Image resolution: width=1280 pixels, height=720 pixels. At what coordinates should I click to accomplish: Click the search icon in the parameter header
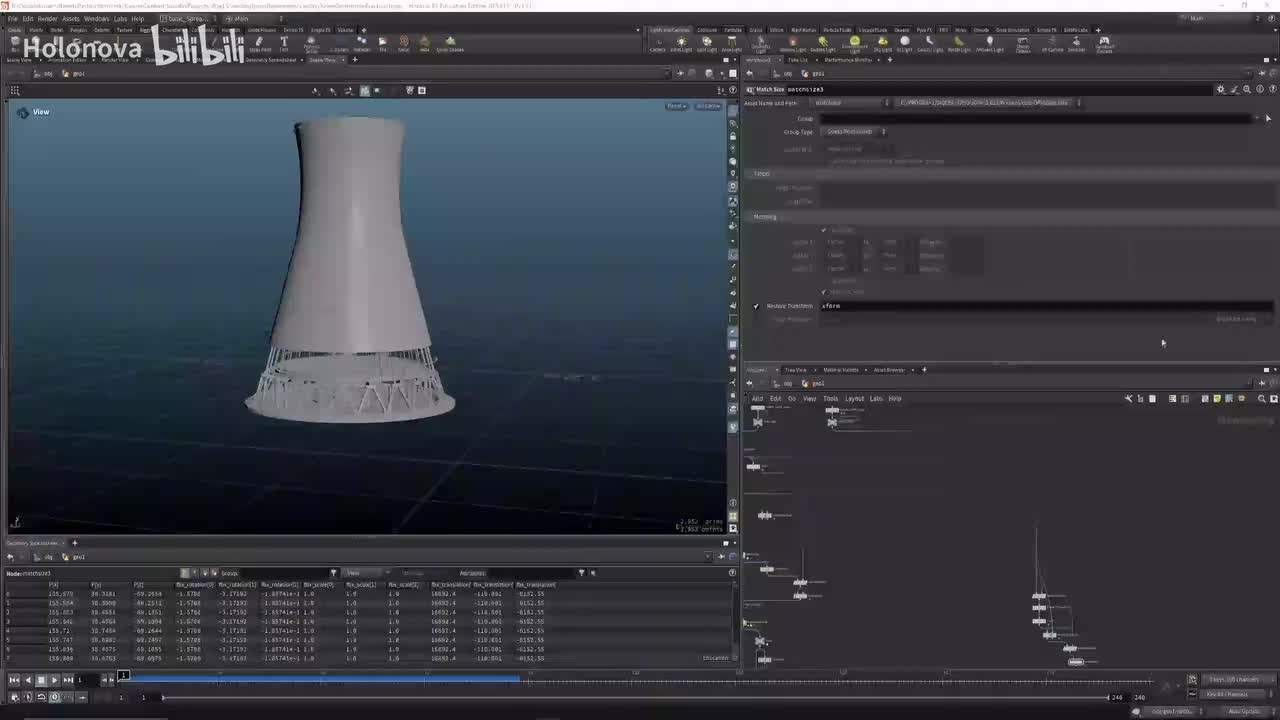[x=1246, y=89]
